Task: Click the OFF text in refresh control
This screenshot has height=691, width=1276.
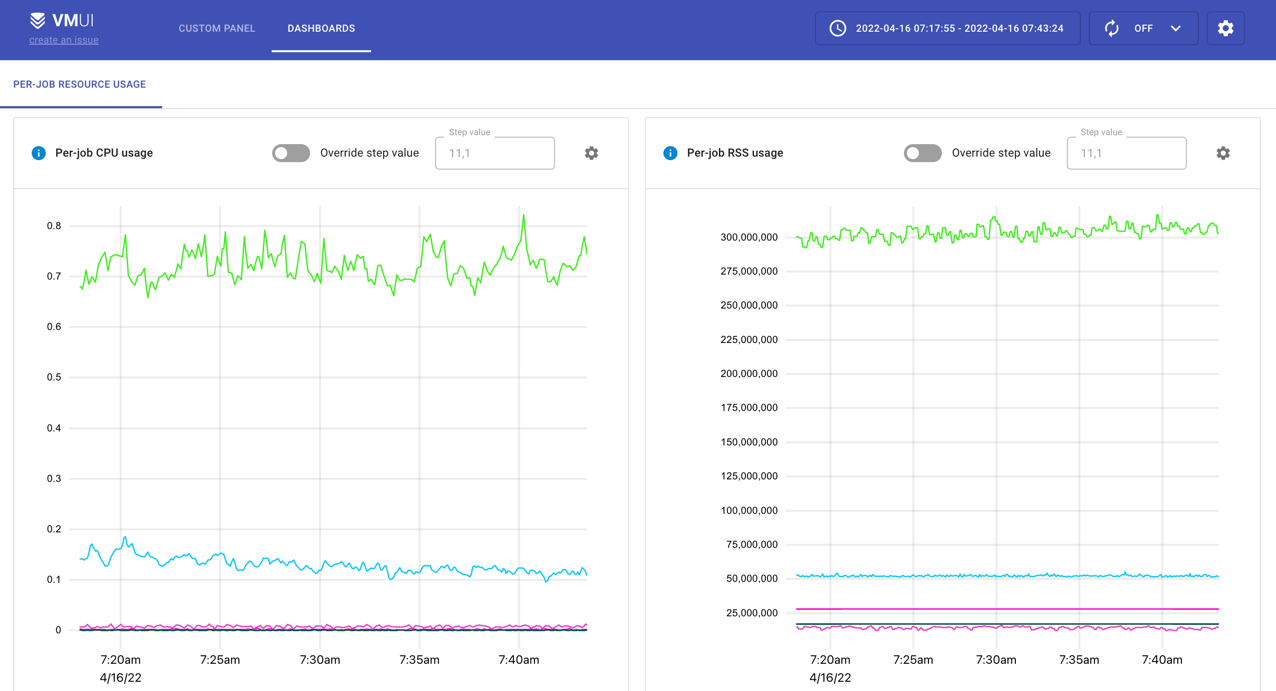Action: click(x=1143, y=28)
